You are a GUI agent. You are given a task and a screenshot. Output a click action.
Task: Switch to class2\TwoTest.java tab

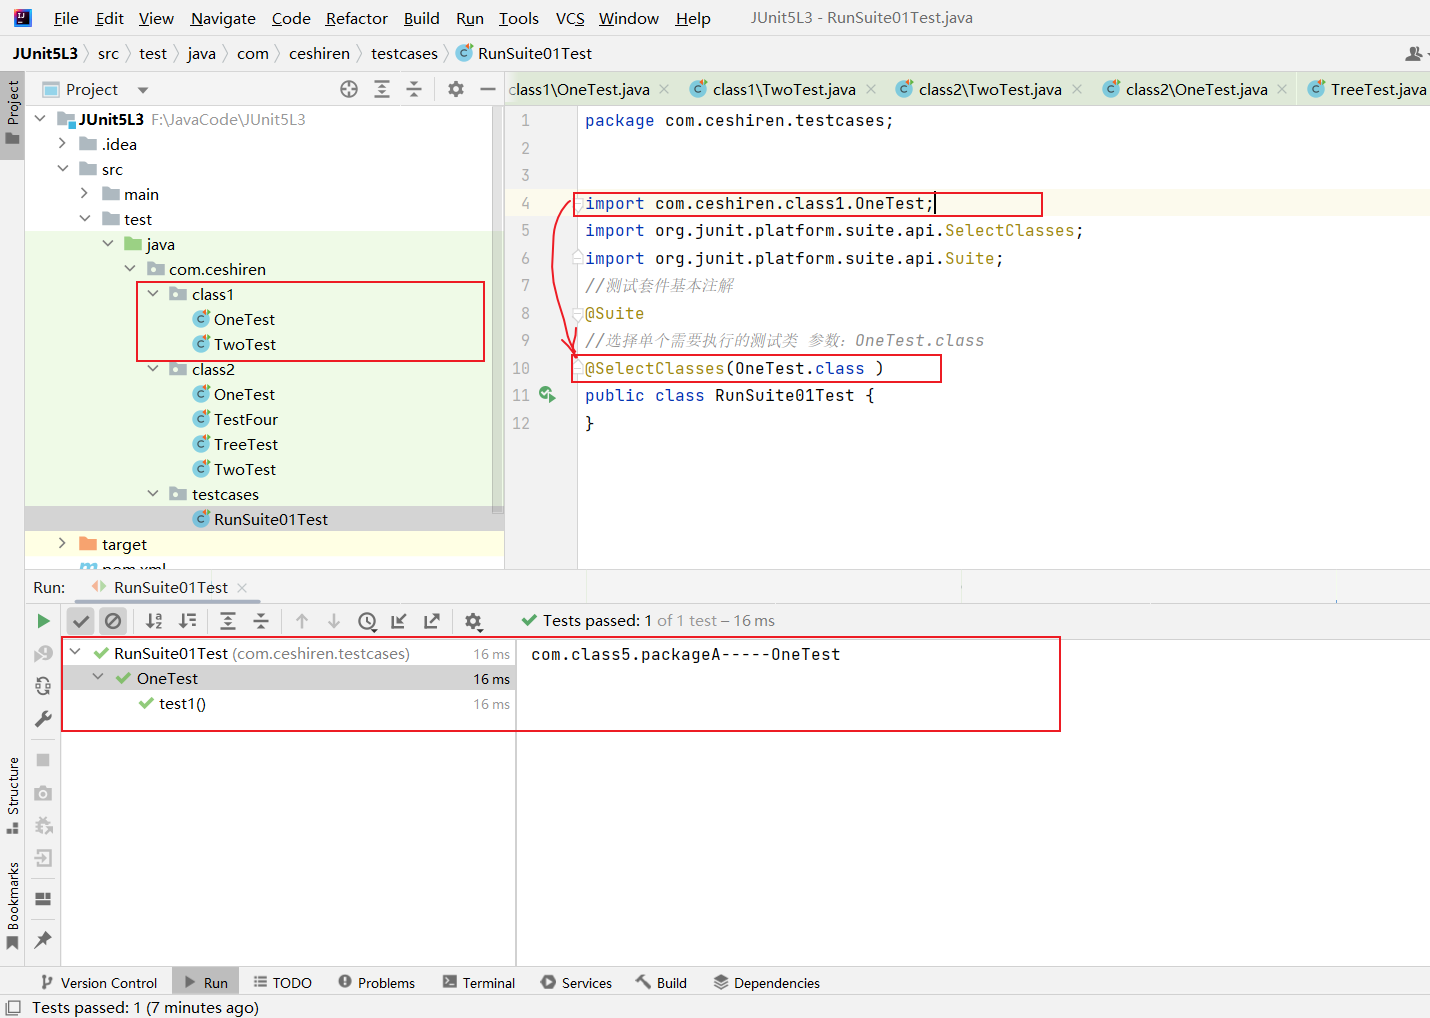988,90
